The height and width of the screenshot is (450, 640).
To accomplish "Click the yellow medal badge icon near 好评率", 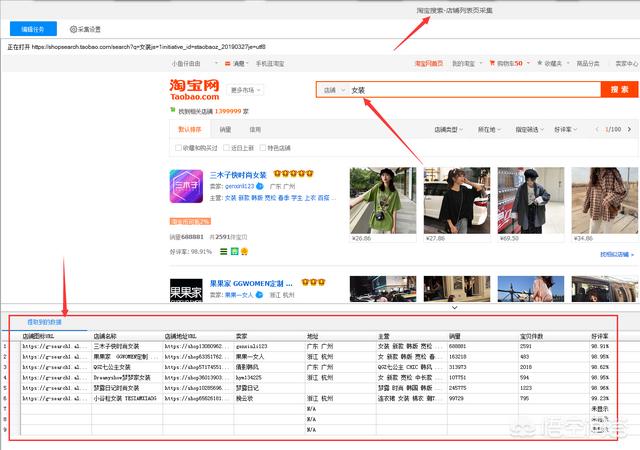I will tap(244, 252).
